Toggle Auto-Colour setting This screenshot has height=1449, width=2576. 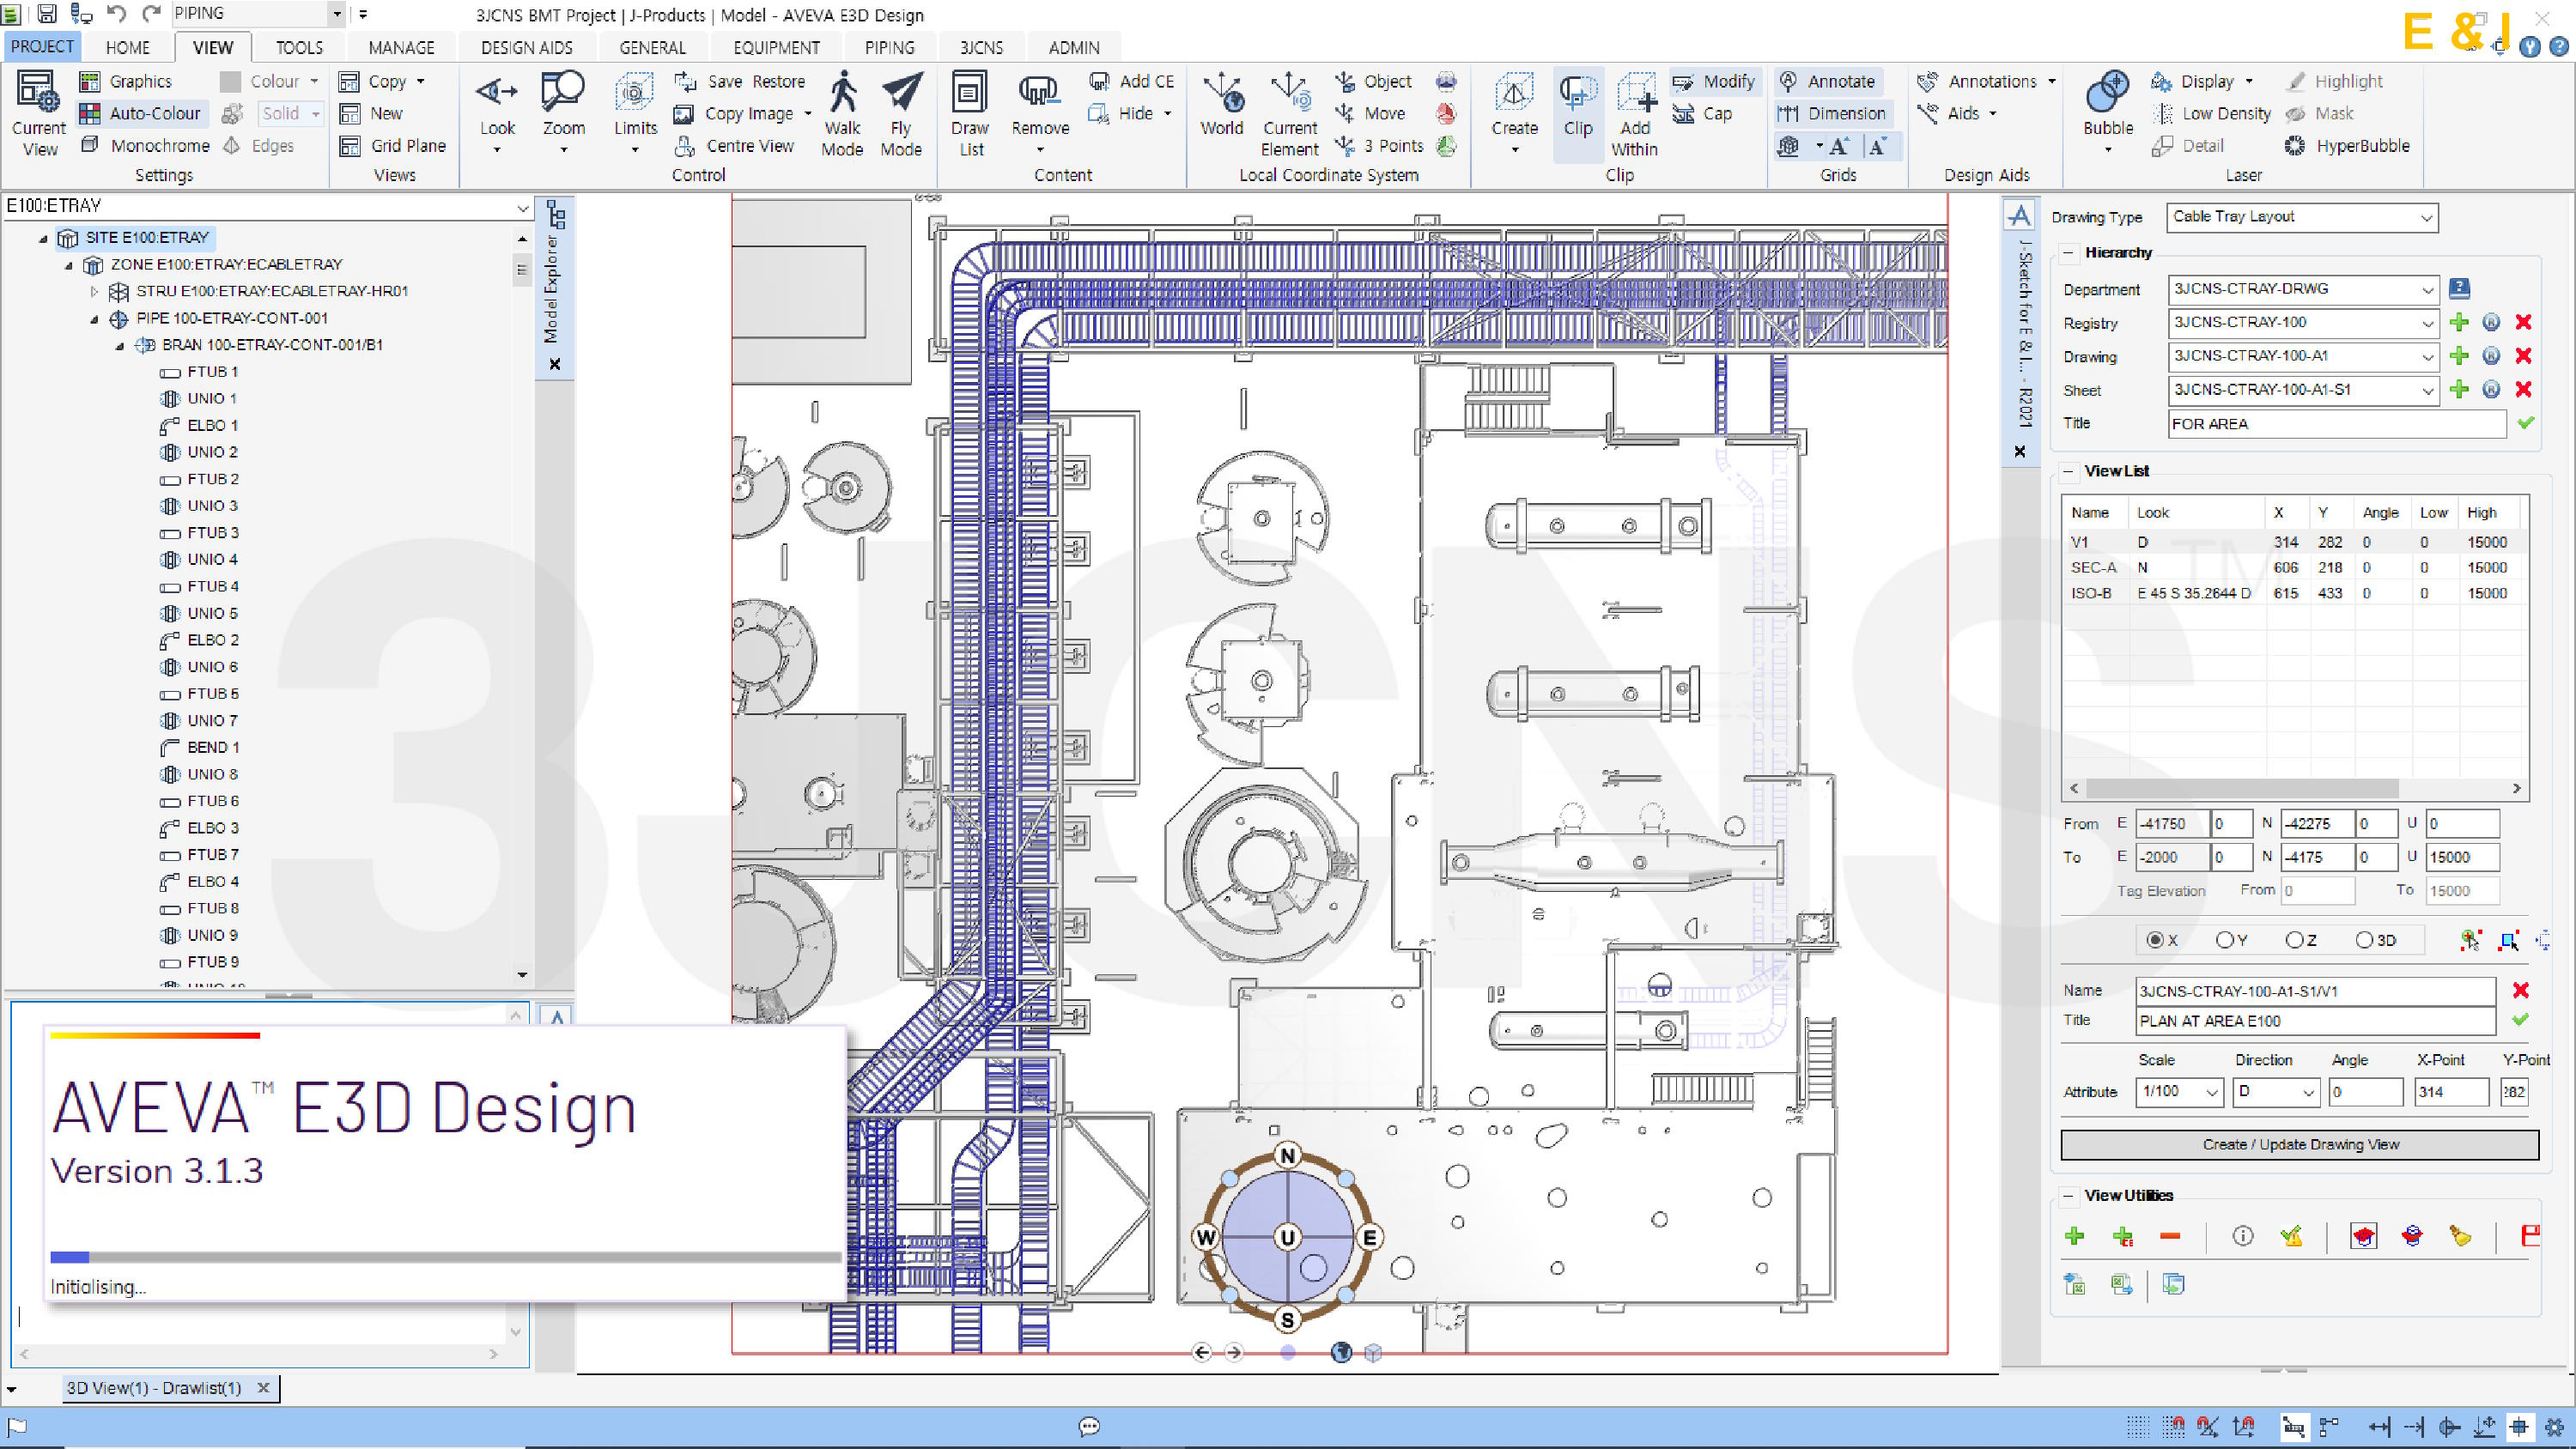coord(141,114)
